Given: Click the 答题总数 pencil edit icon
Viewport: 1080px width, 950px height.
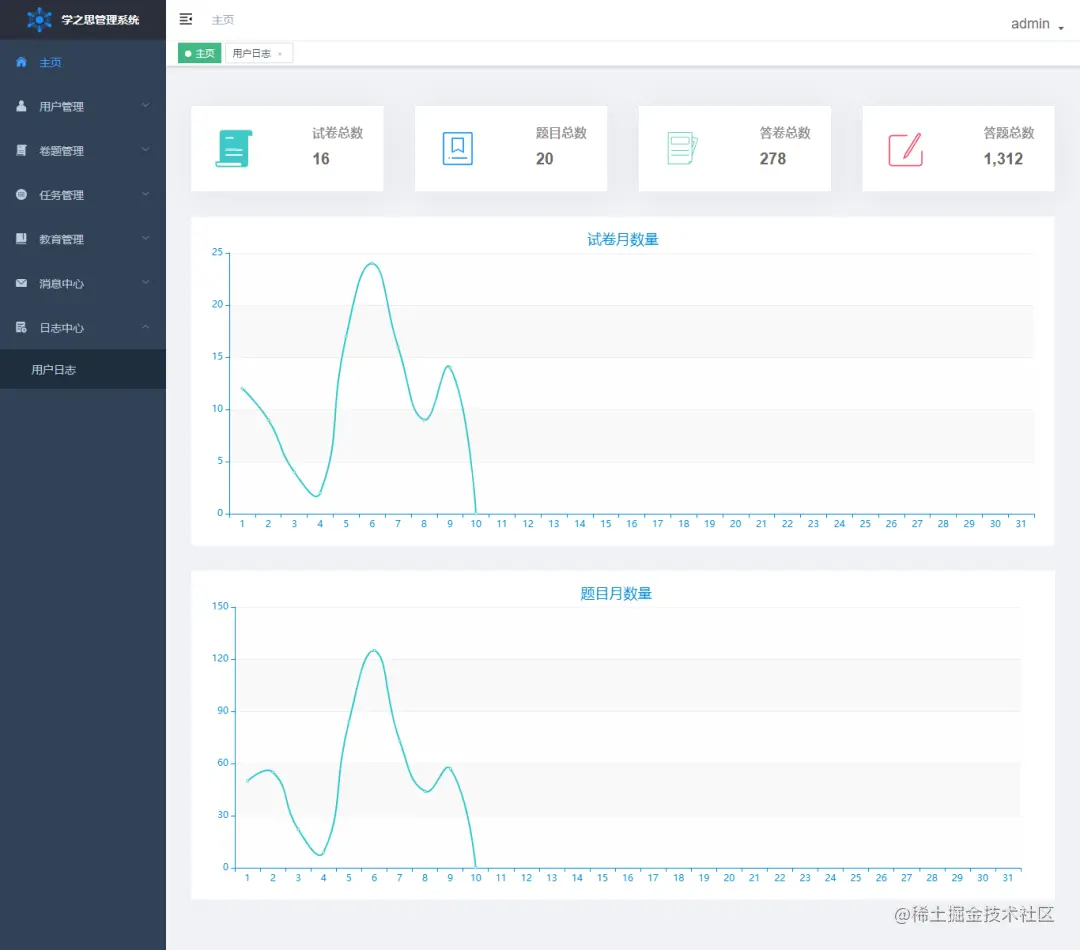Looking at the screenshot, I should pos(905,149).
